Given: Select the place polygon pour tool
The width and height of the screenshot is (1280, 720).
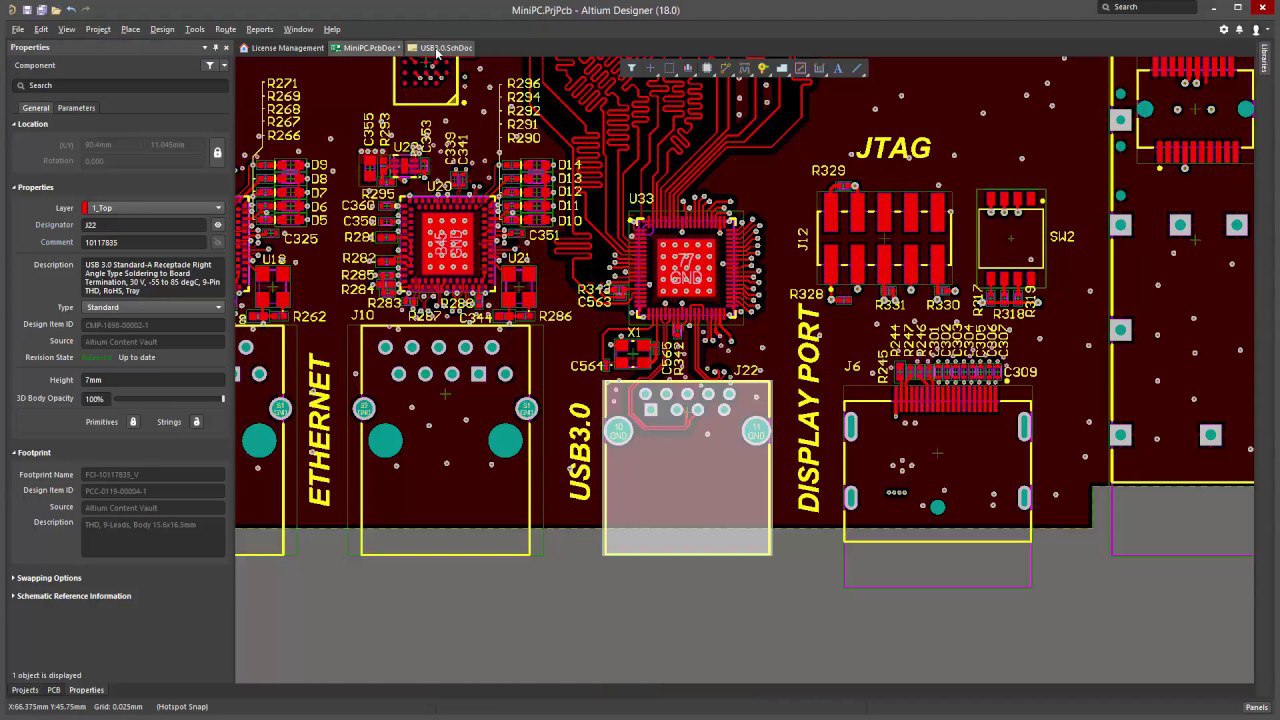Looking at the screenshot, I should point(782,68).
